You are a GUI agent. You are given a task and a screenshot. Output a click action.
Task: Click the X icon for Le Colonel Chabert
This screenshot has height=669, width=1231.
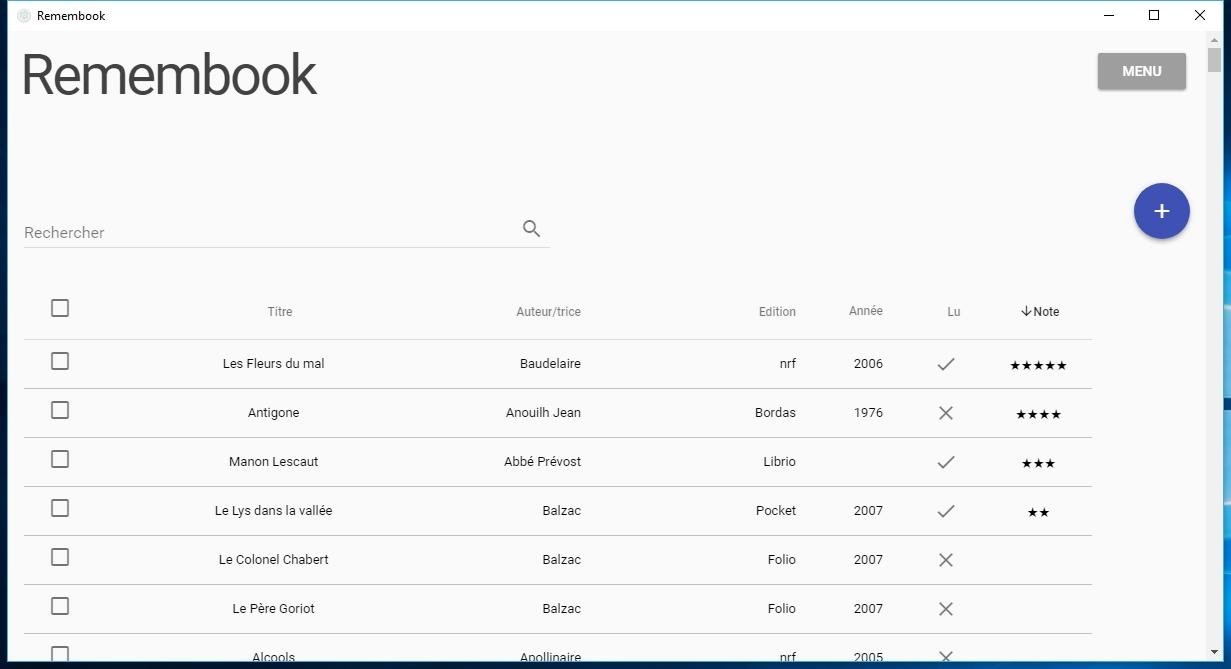tap(945, 559)
